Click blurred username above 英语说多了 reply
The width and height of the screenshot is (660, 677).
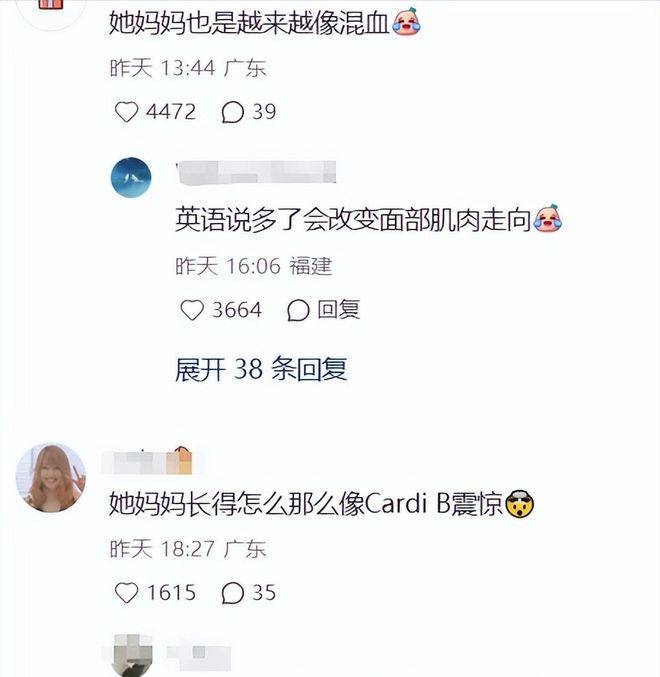(x=256, y=173)
